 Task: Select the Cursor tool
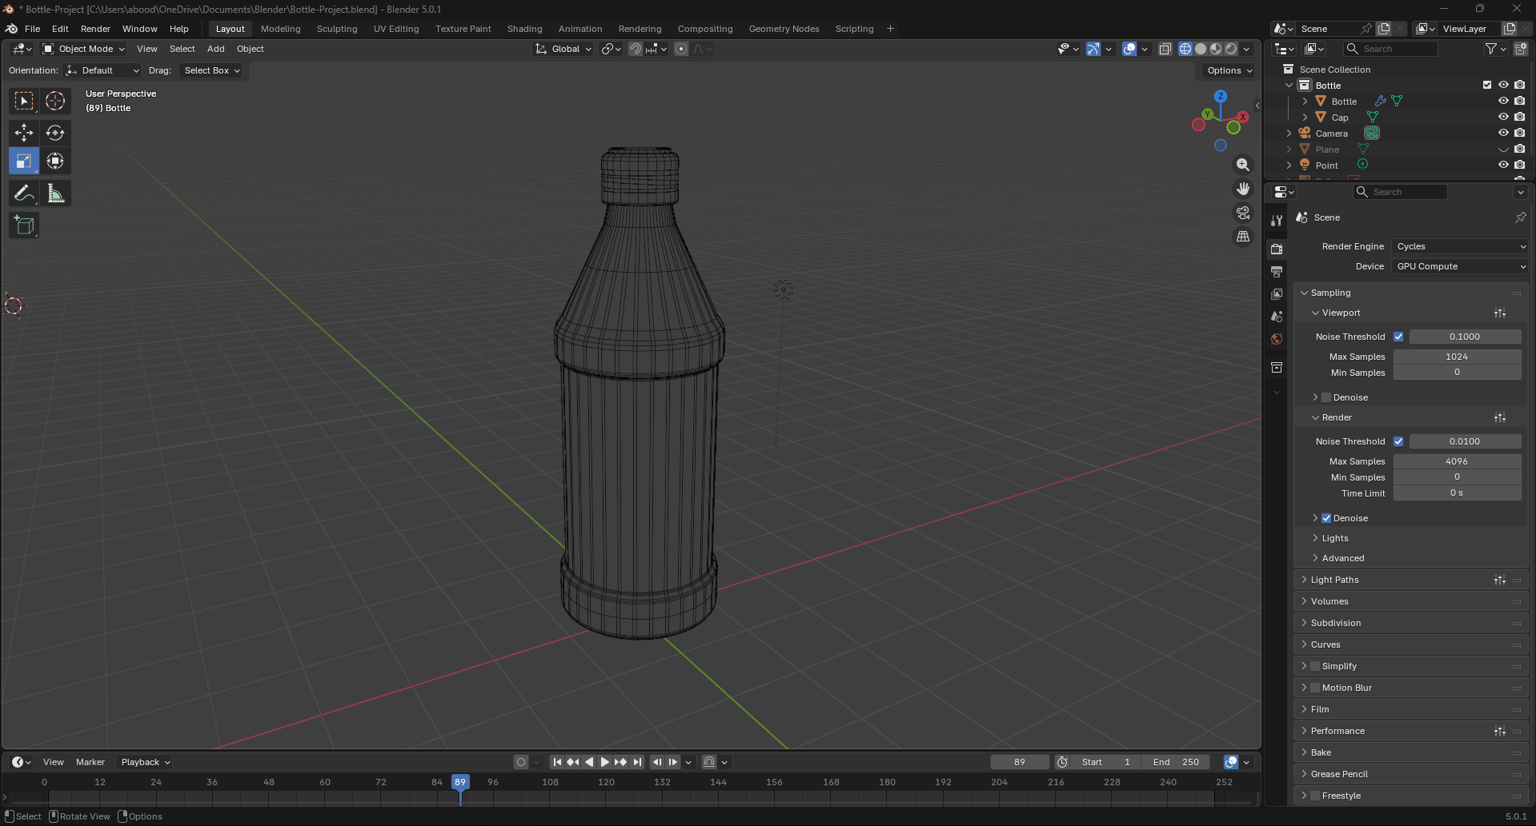point(55,101)
